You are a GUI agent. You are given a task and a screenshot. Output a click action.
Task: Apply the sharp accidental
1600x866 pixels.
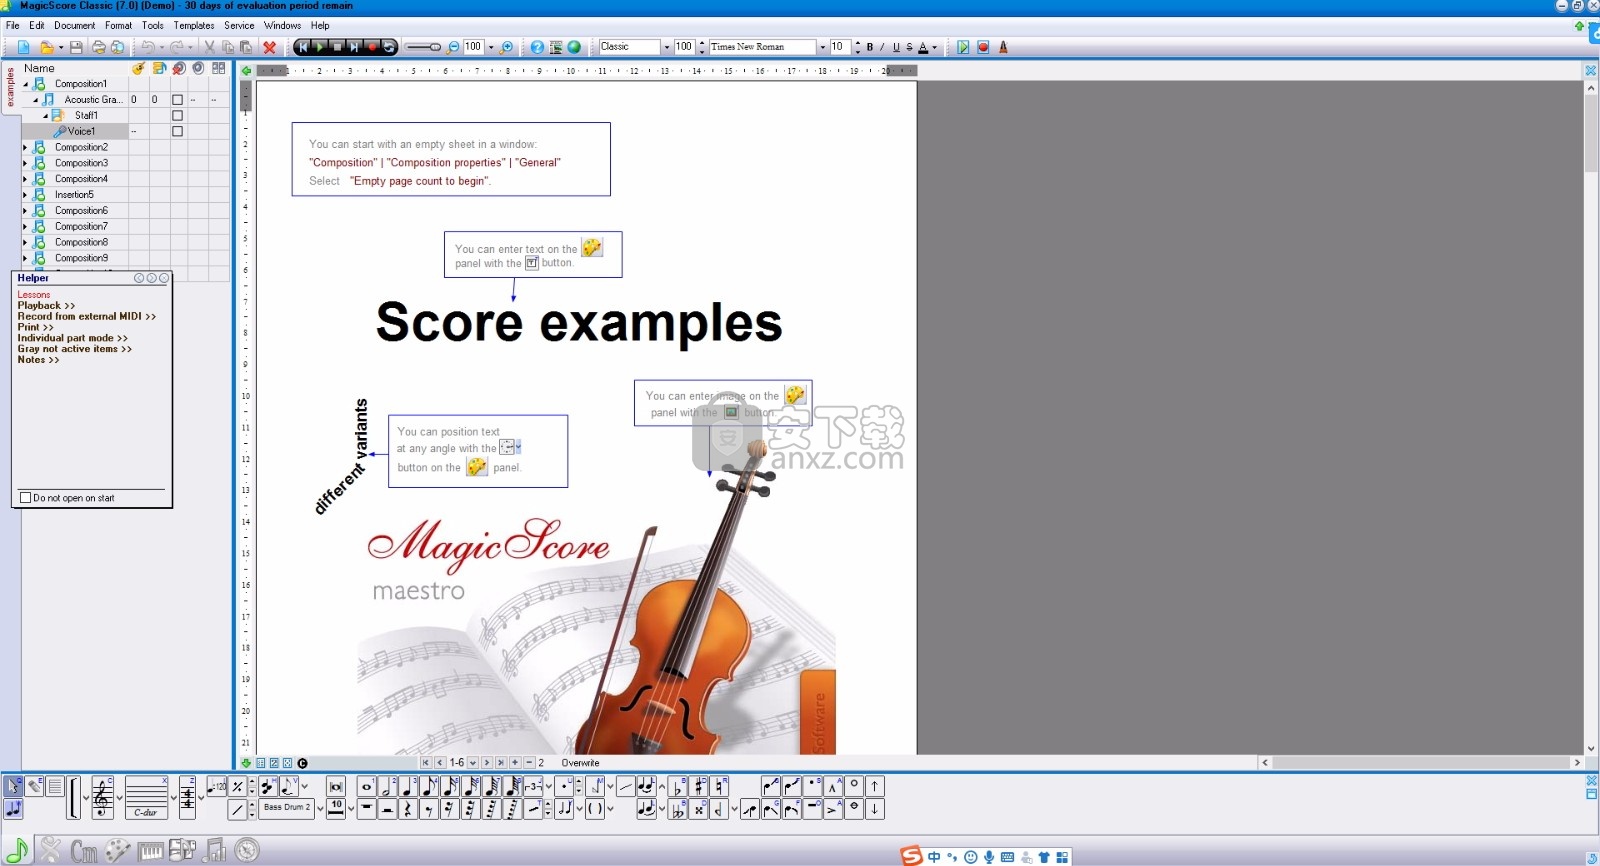698,787
